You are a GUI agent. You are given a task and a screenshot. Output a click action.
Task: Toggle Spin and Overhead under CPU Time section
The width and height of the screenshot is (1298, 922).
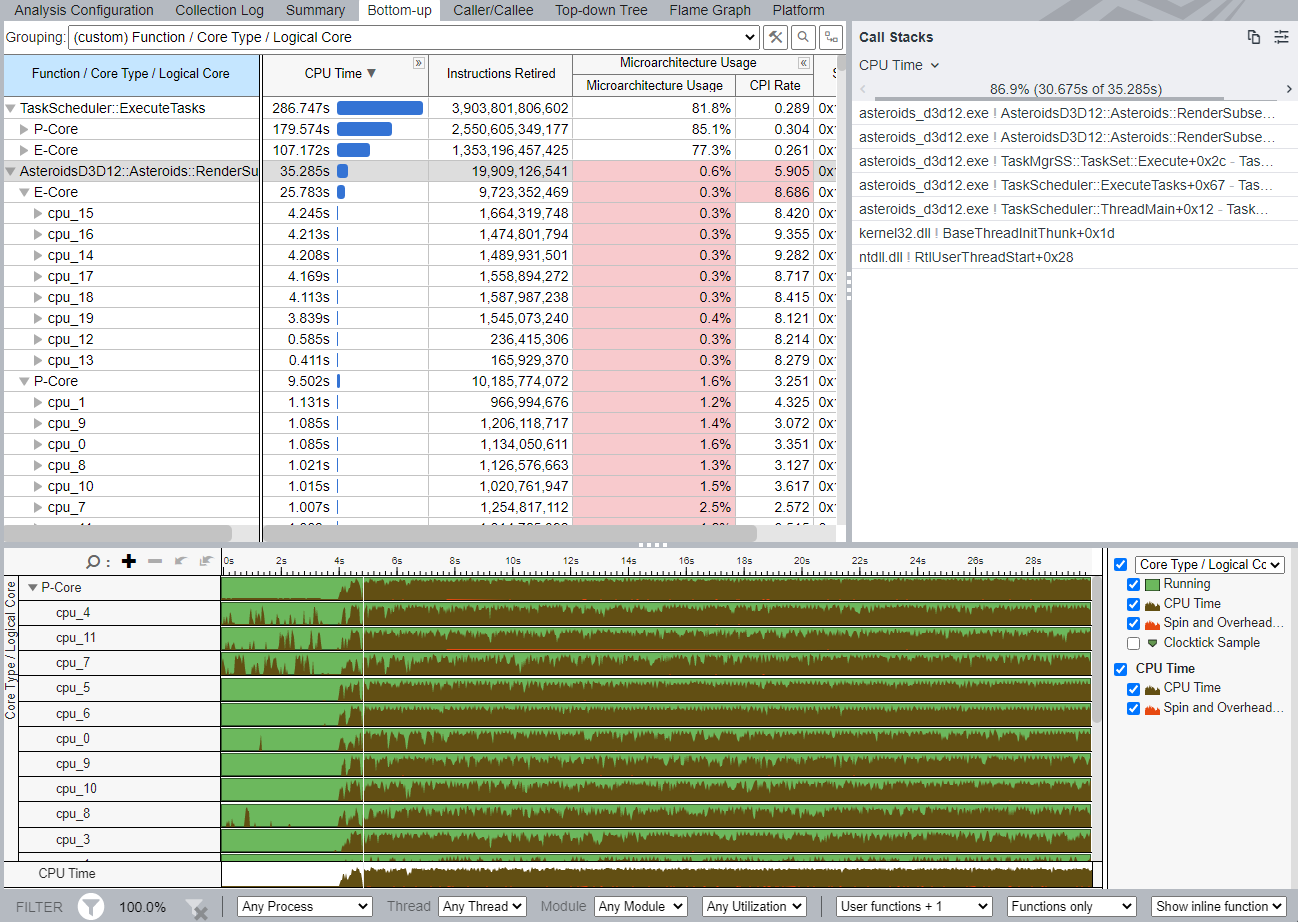pyautogui.click(x=1133, y=708)
